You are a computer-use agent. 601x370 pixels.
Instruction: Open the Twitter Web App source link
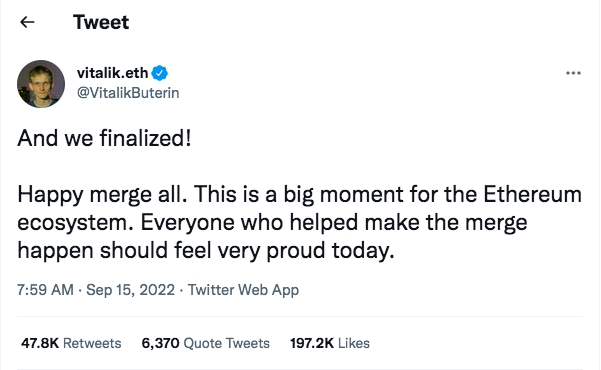243,290
